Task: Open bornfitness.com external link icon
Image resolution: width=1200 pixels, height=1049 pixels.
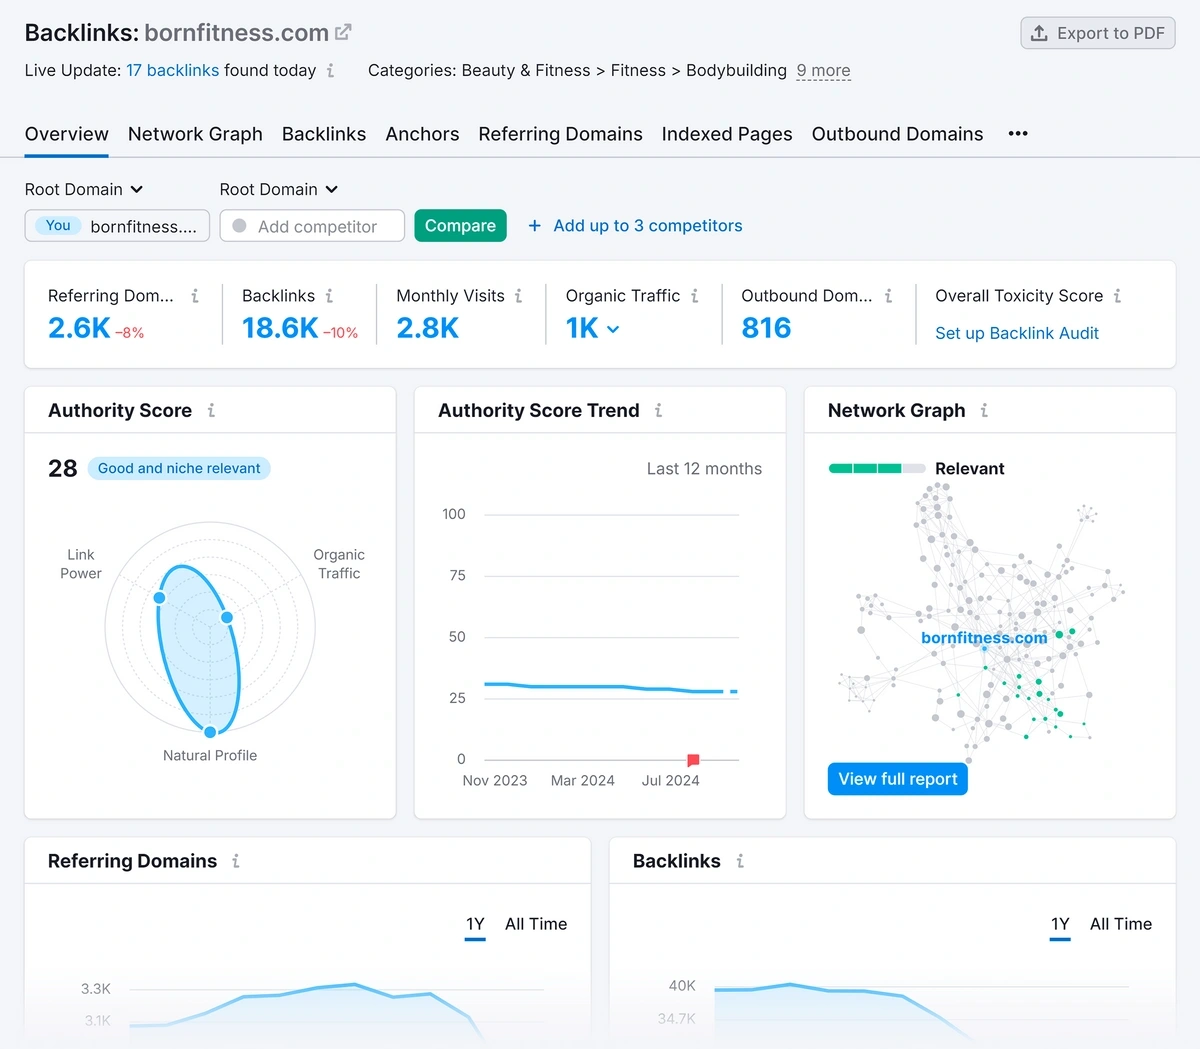Action: (x=343, y=33)
